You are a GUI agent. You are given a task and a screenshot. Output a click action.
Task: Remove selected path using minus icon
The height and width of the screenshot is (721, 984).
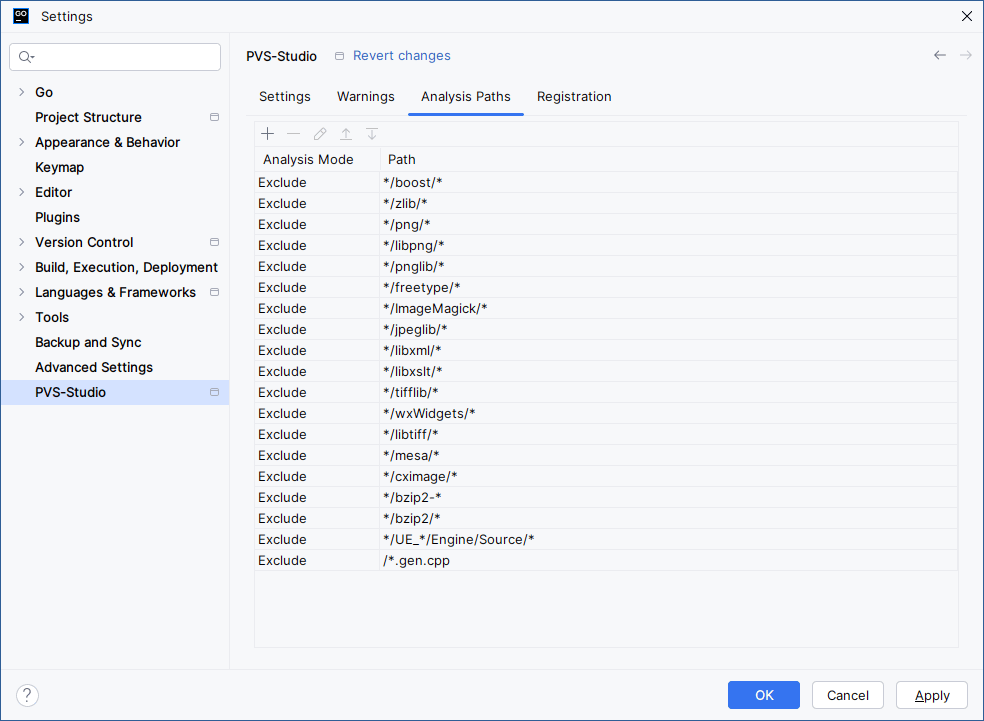pyautogui.click(x=293, y=133)
